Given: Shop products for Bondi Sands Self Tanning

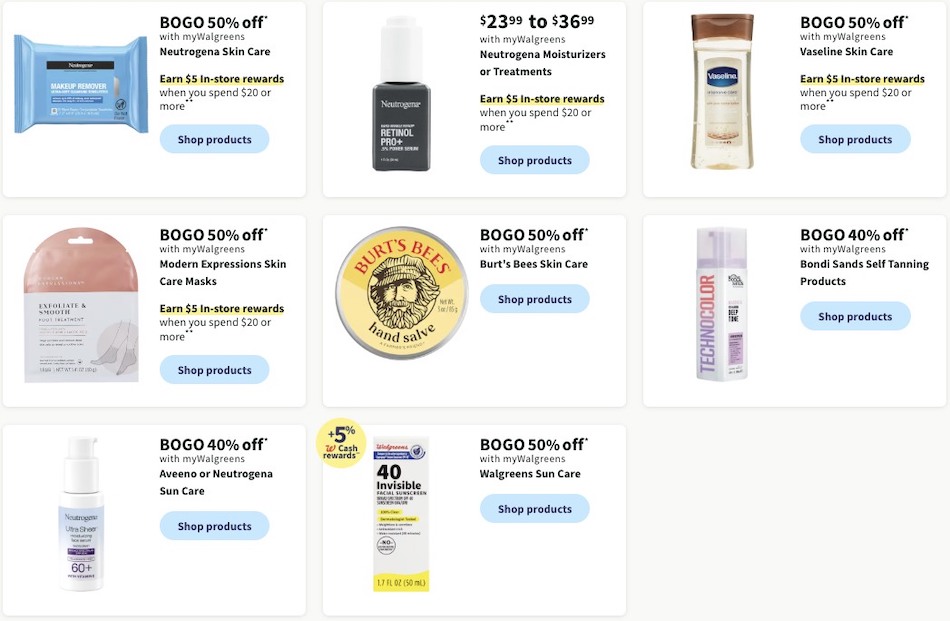Looking at the screenshot, I should (855, 316).
